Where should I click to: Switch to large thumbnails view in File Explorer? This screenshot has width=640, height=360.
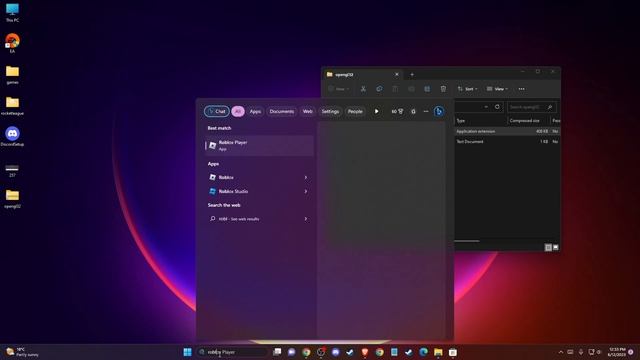point(556,247)
